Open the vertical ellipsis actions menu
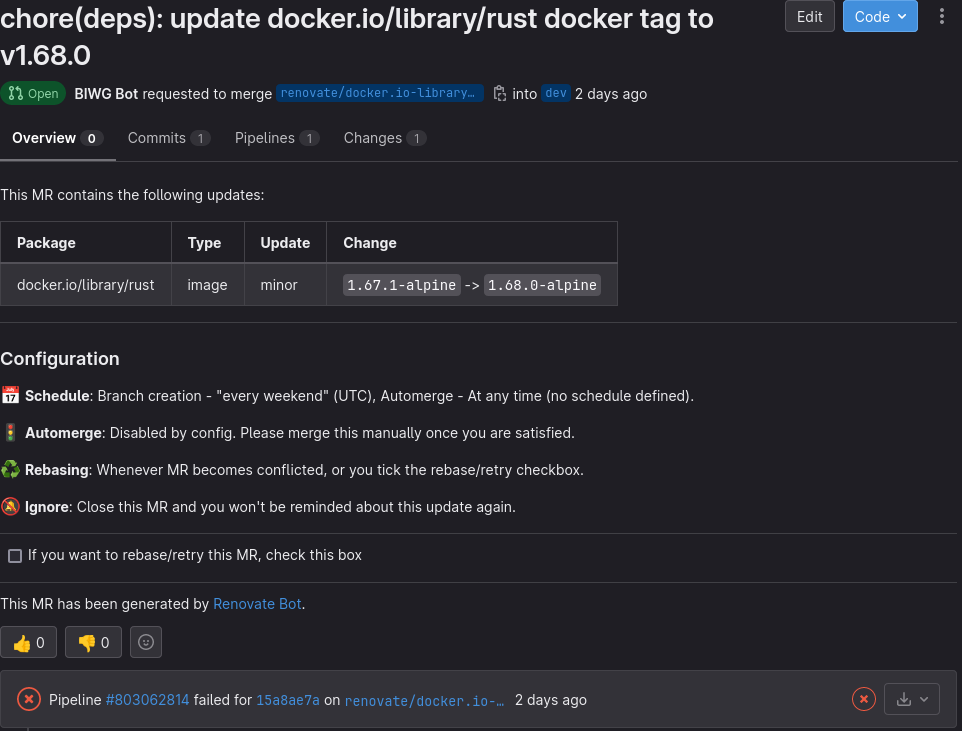Screen dimensions: 962x731 941,16
